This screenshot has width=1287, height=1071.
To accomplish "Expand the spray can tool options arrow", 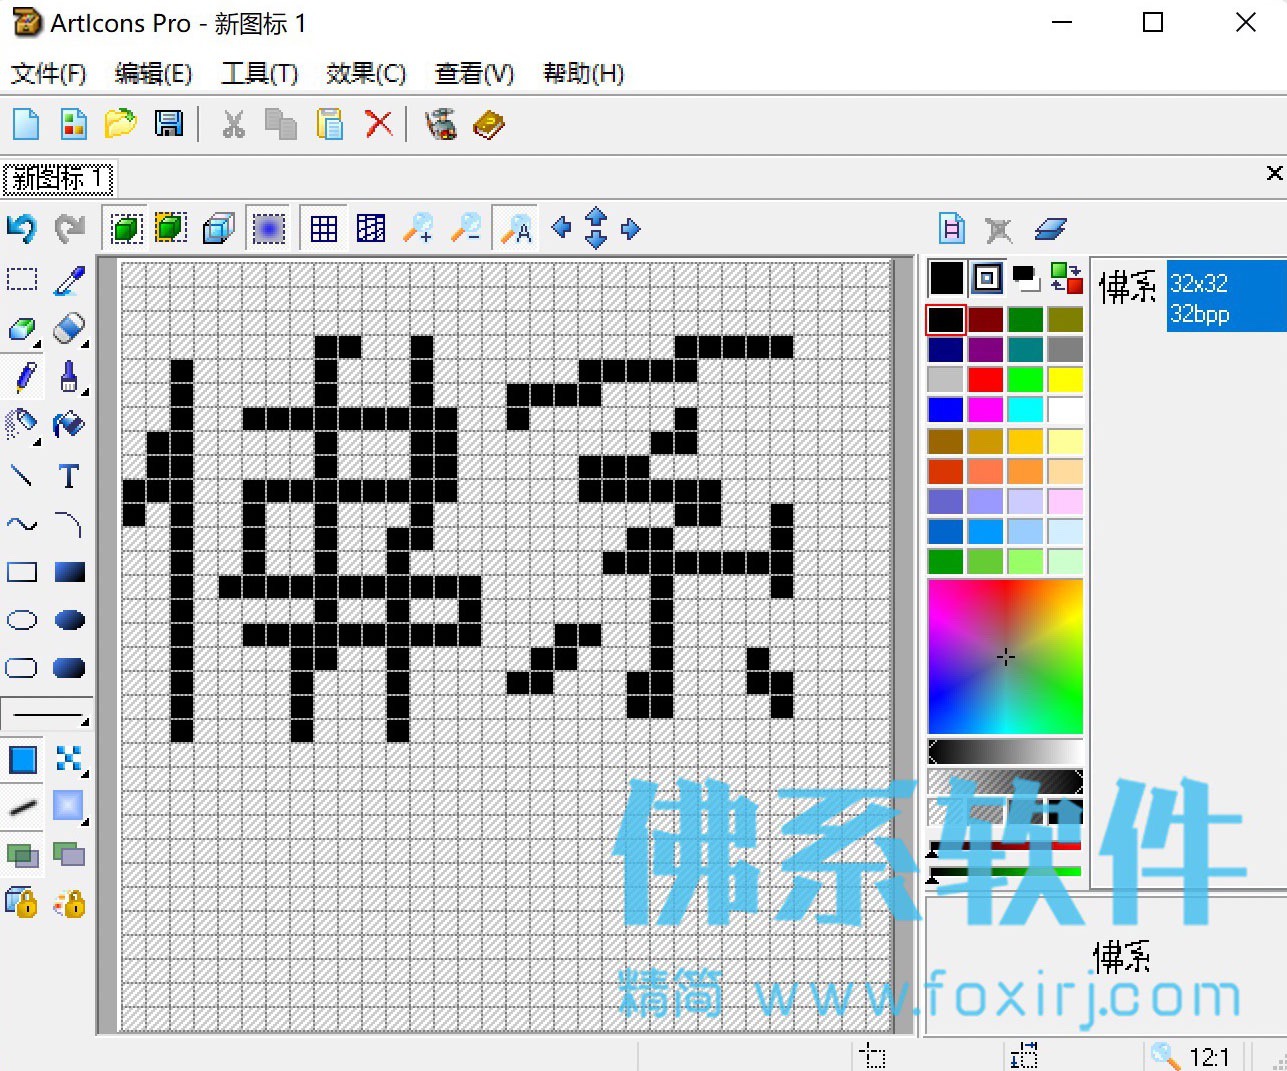I will (x=38, y=441).
